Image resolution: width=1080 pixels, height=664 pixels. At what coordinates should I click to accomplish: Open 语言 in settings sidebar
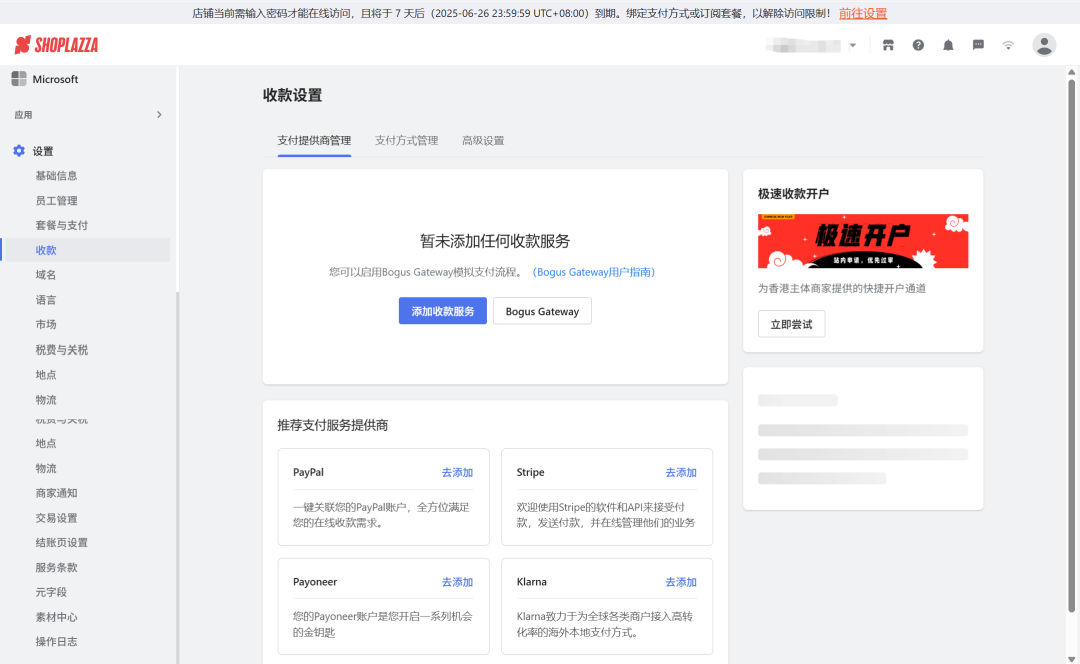(x=46, y=300)
